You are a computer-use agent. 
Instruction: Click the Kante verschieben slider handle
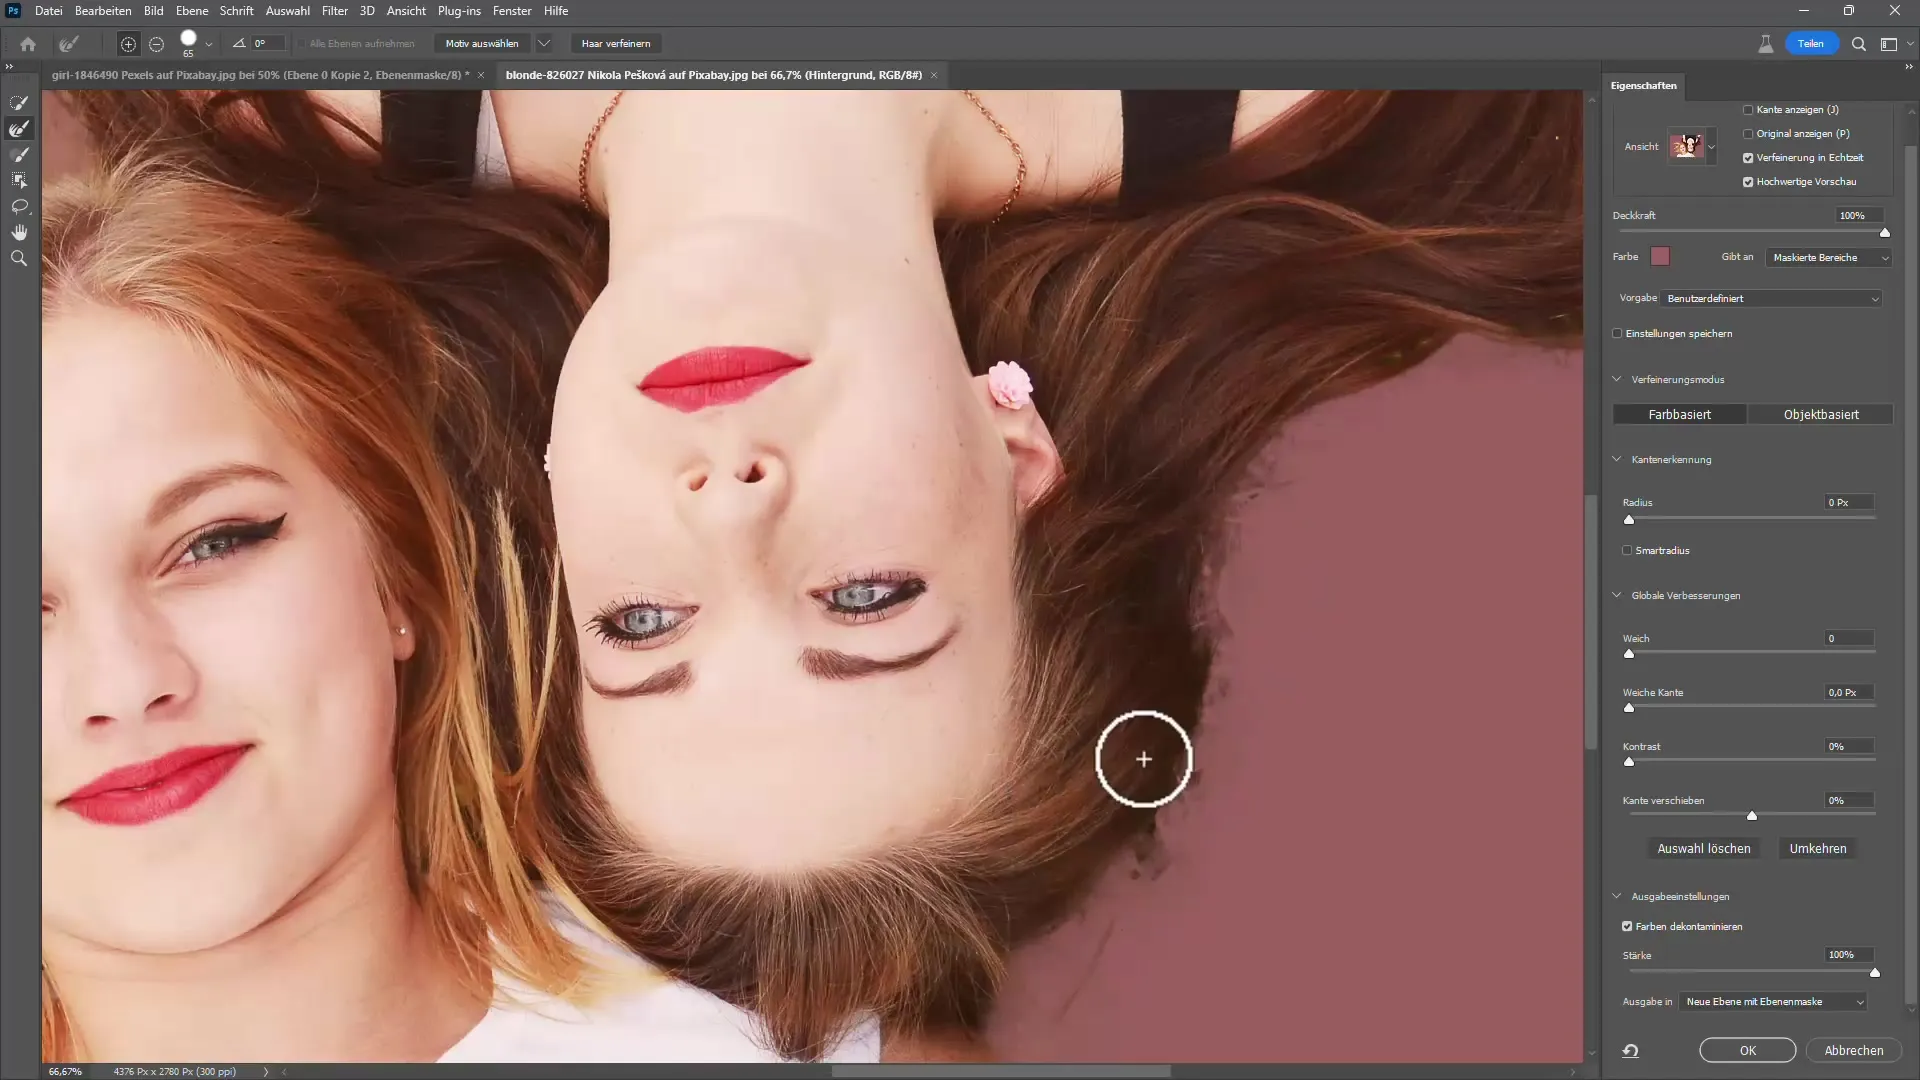1752,816
